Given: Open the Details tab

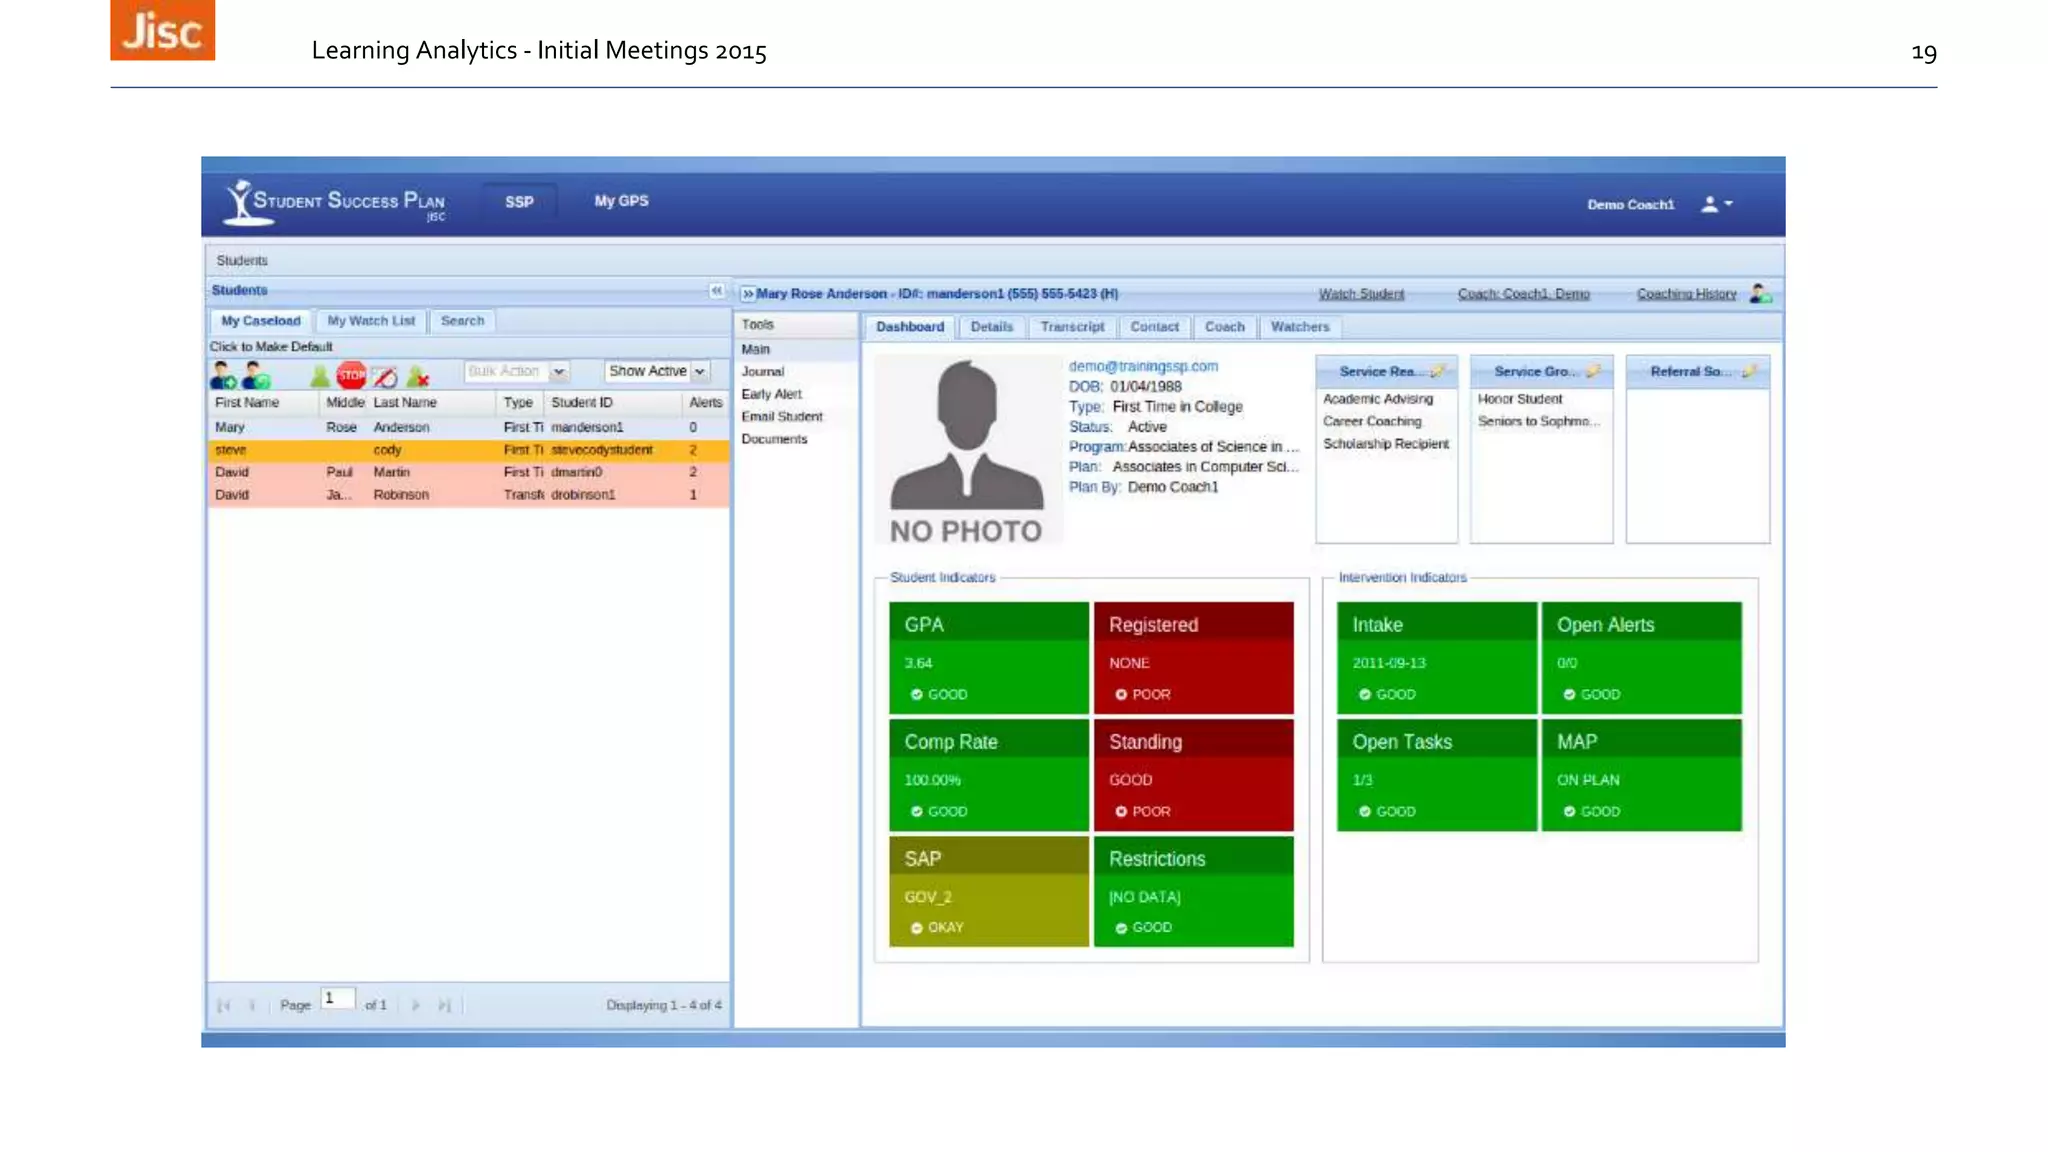Looking at the screenshot, I should pos(991,327).
